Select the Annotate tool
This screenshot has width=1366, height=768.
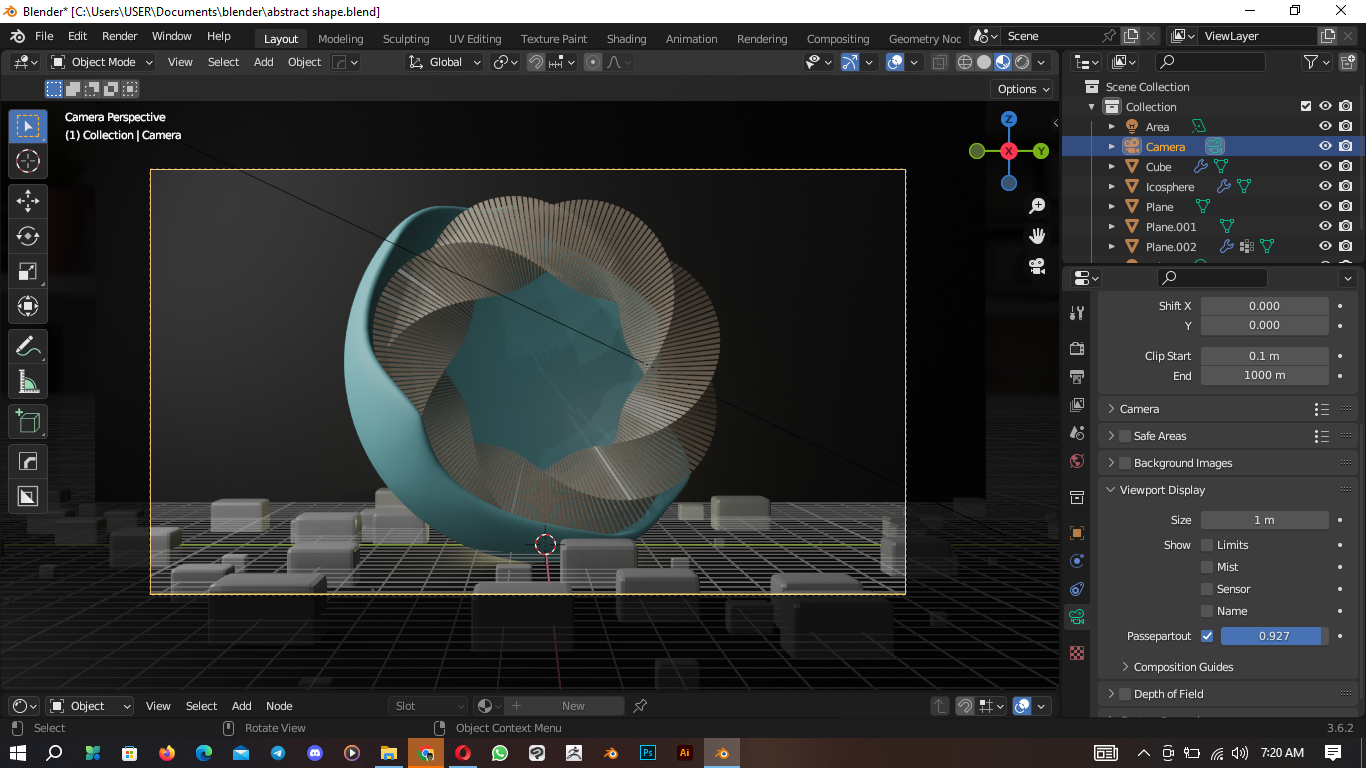[x=28, y=347]
